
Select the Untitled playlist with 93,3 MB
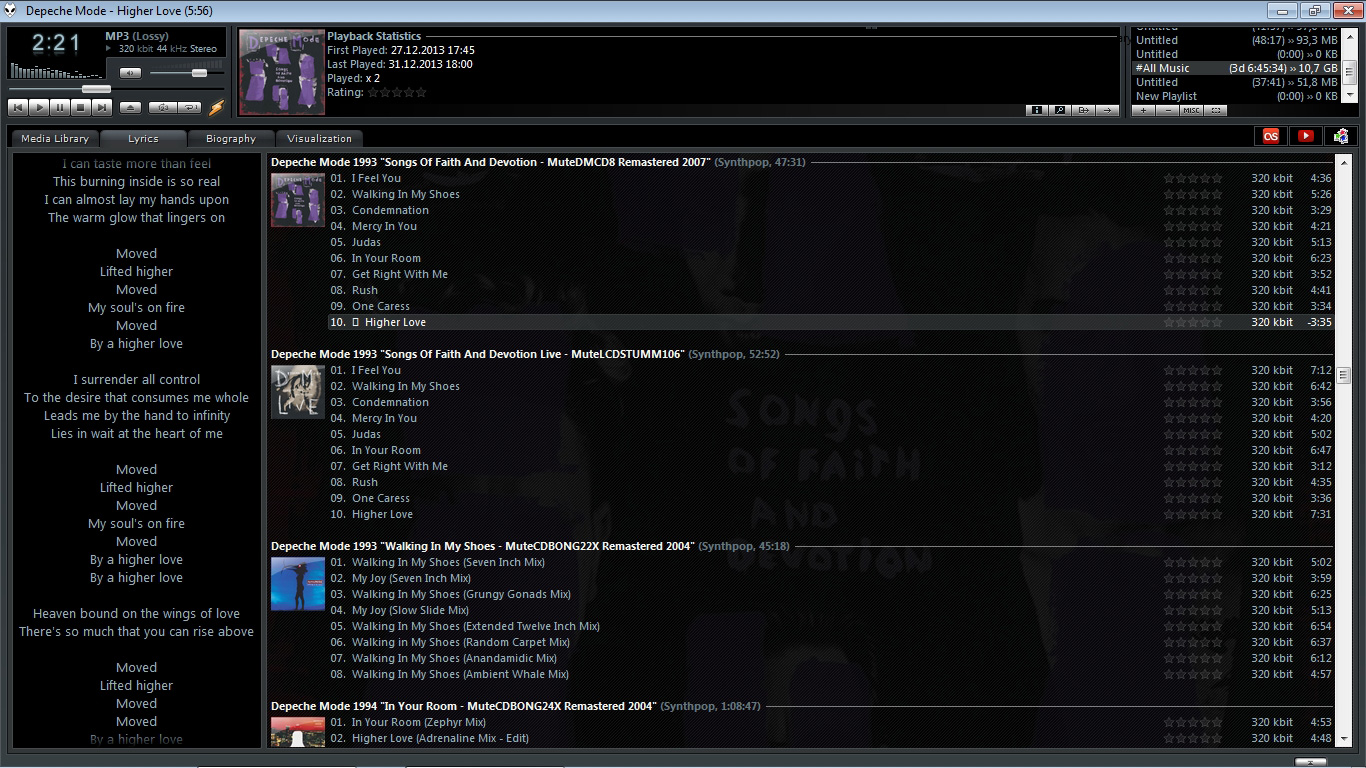coord(1236,40)
